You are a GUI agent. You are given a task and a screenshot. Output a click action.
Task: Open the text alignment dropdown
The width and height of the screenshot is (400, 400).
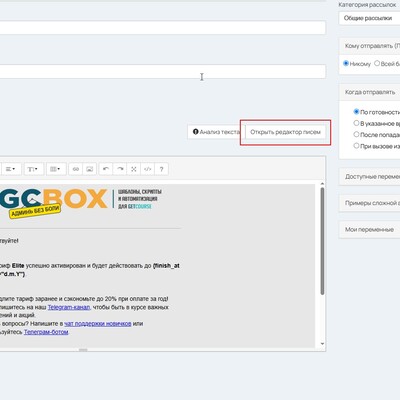point(11,169)
